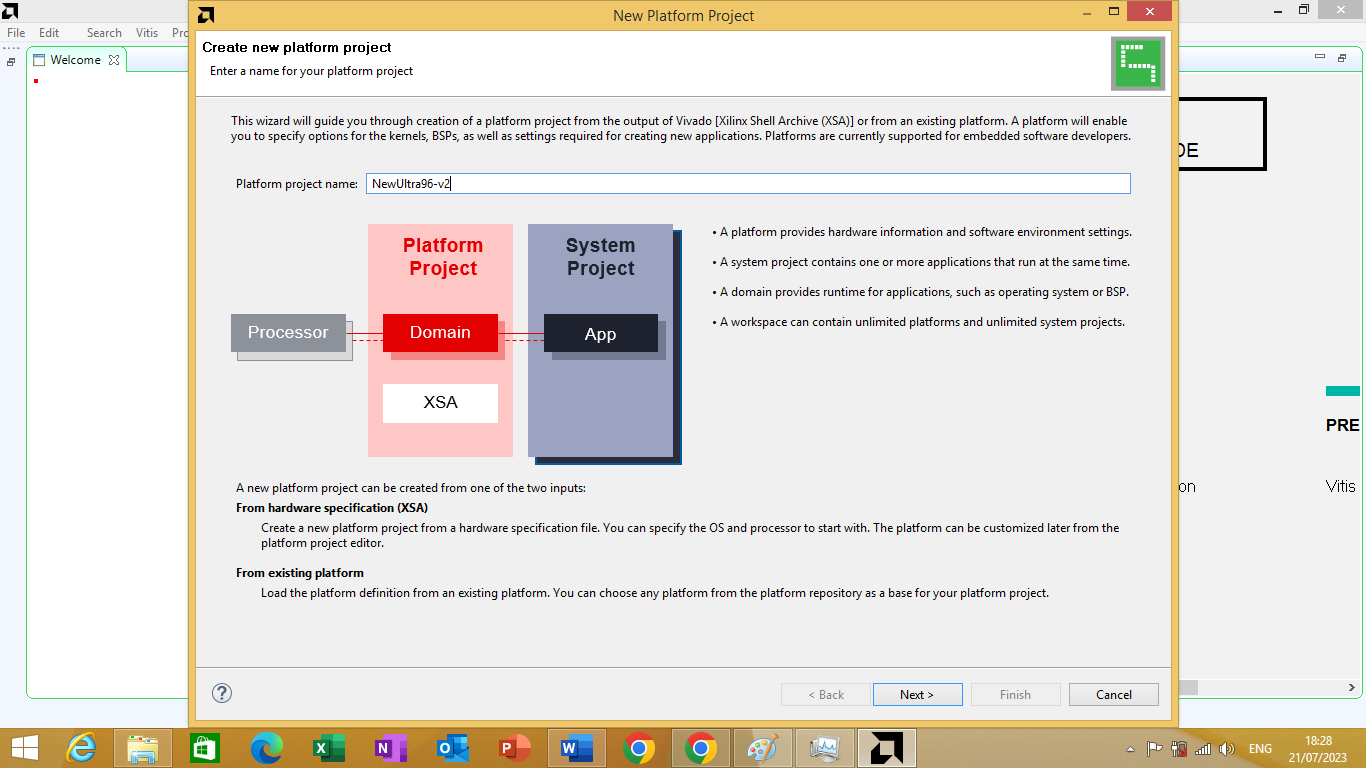Screen dimensions: 1366x768
Task: Click the Action Center flag icon
Action: [1154, 748]
